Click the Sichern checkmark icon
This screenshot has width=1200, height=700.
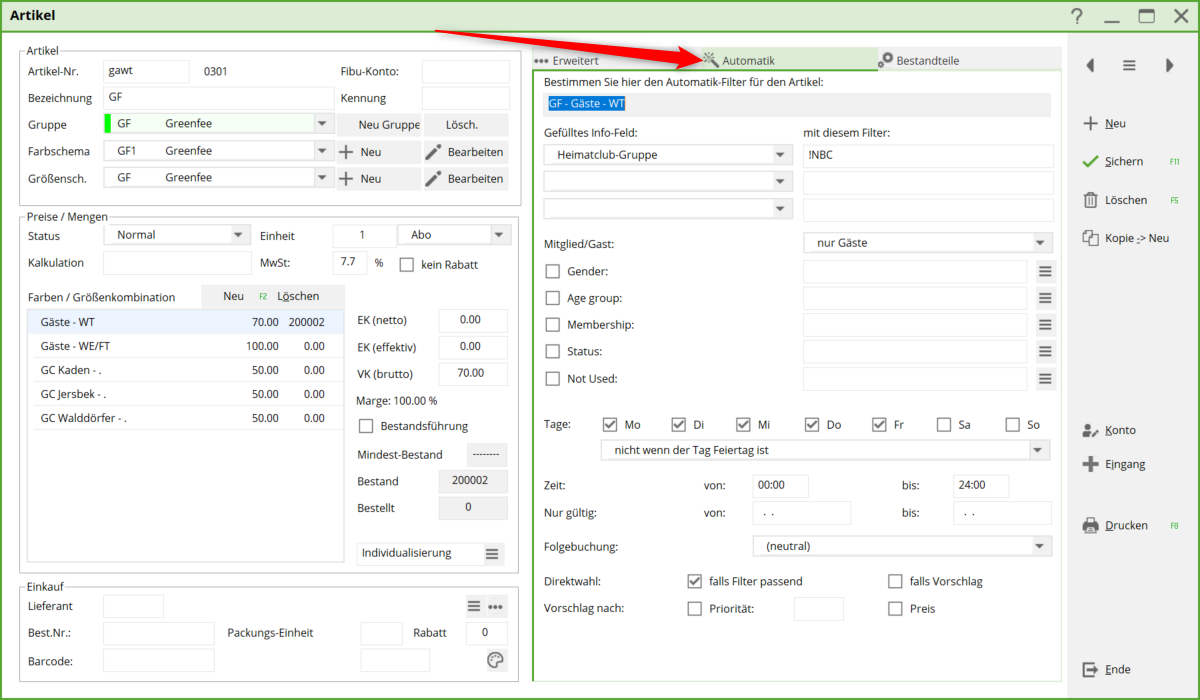(x=1090, y=162)
